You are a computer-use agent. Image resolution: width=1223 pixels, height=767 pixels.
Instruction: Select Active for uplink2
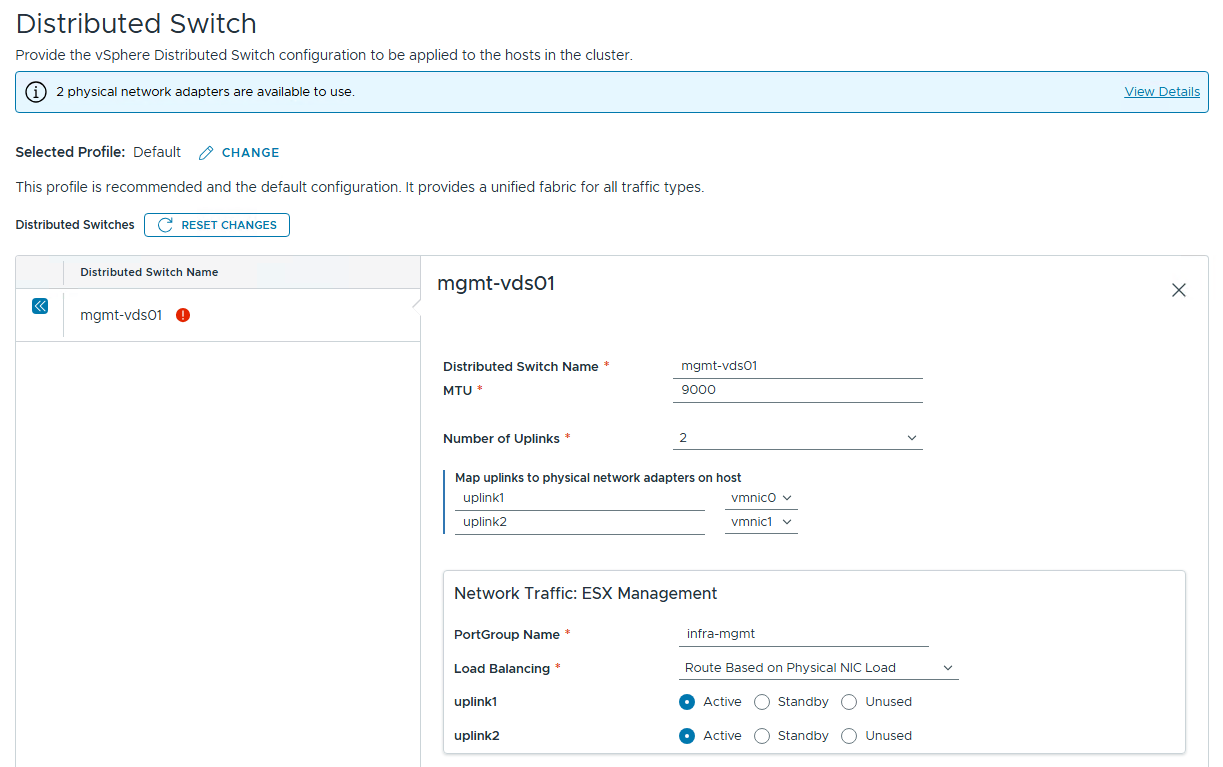(x=687, y=736)
